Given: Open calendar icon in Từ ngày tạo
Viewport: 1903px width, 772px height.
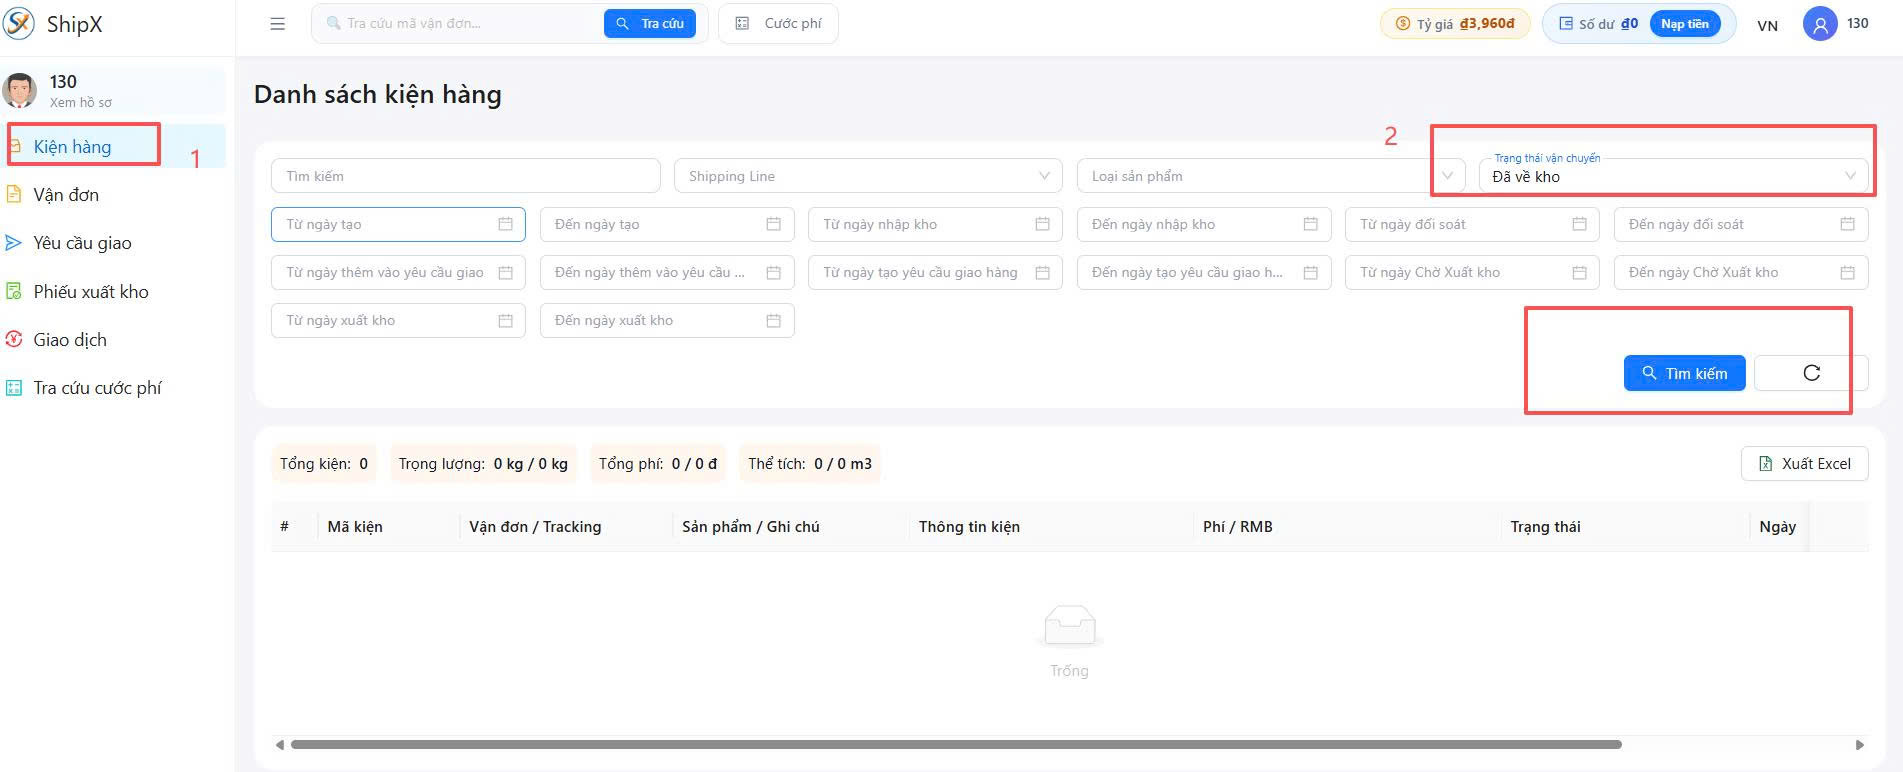Looking at the screenshot, I should point(505,224).
